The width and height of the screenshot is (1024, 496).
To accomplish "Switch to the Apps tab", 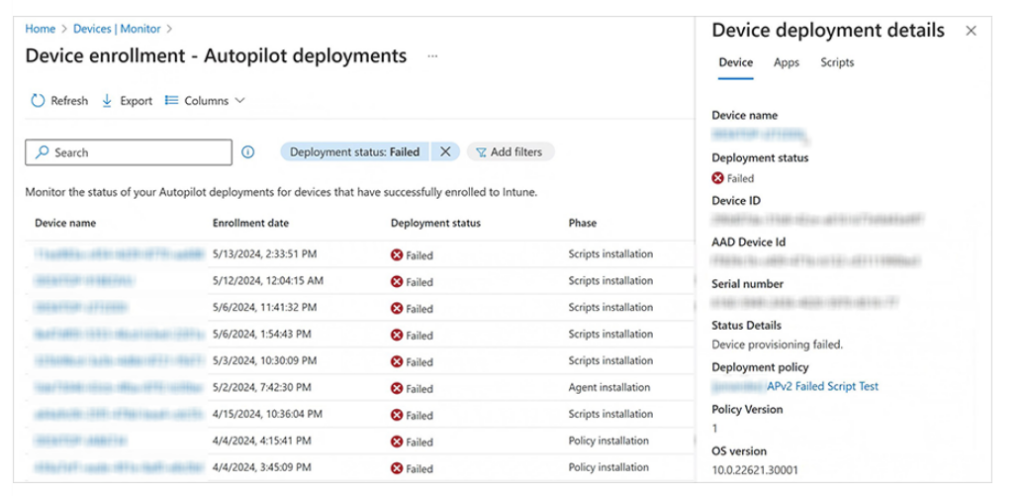I will click(786, 62).
